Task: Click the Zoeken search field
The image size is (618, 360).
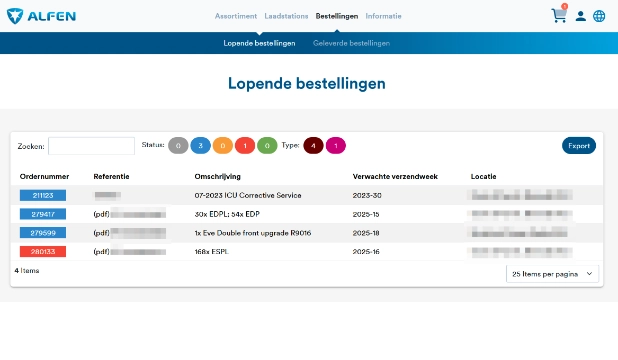Action: coord(91,146)
